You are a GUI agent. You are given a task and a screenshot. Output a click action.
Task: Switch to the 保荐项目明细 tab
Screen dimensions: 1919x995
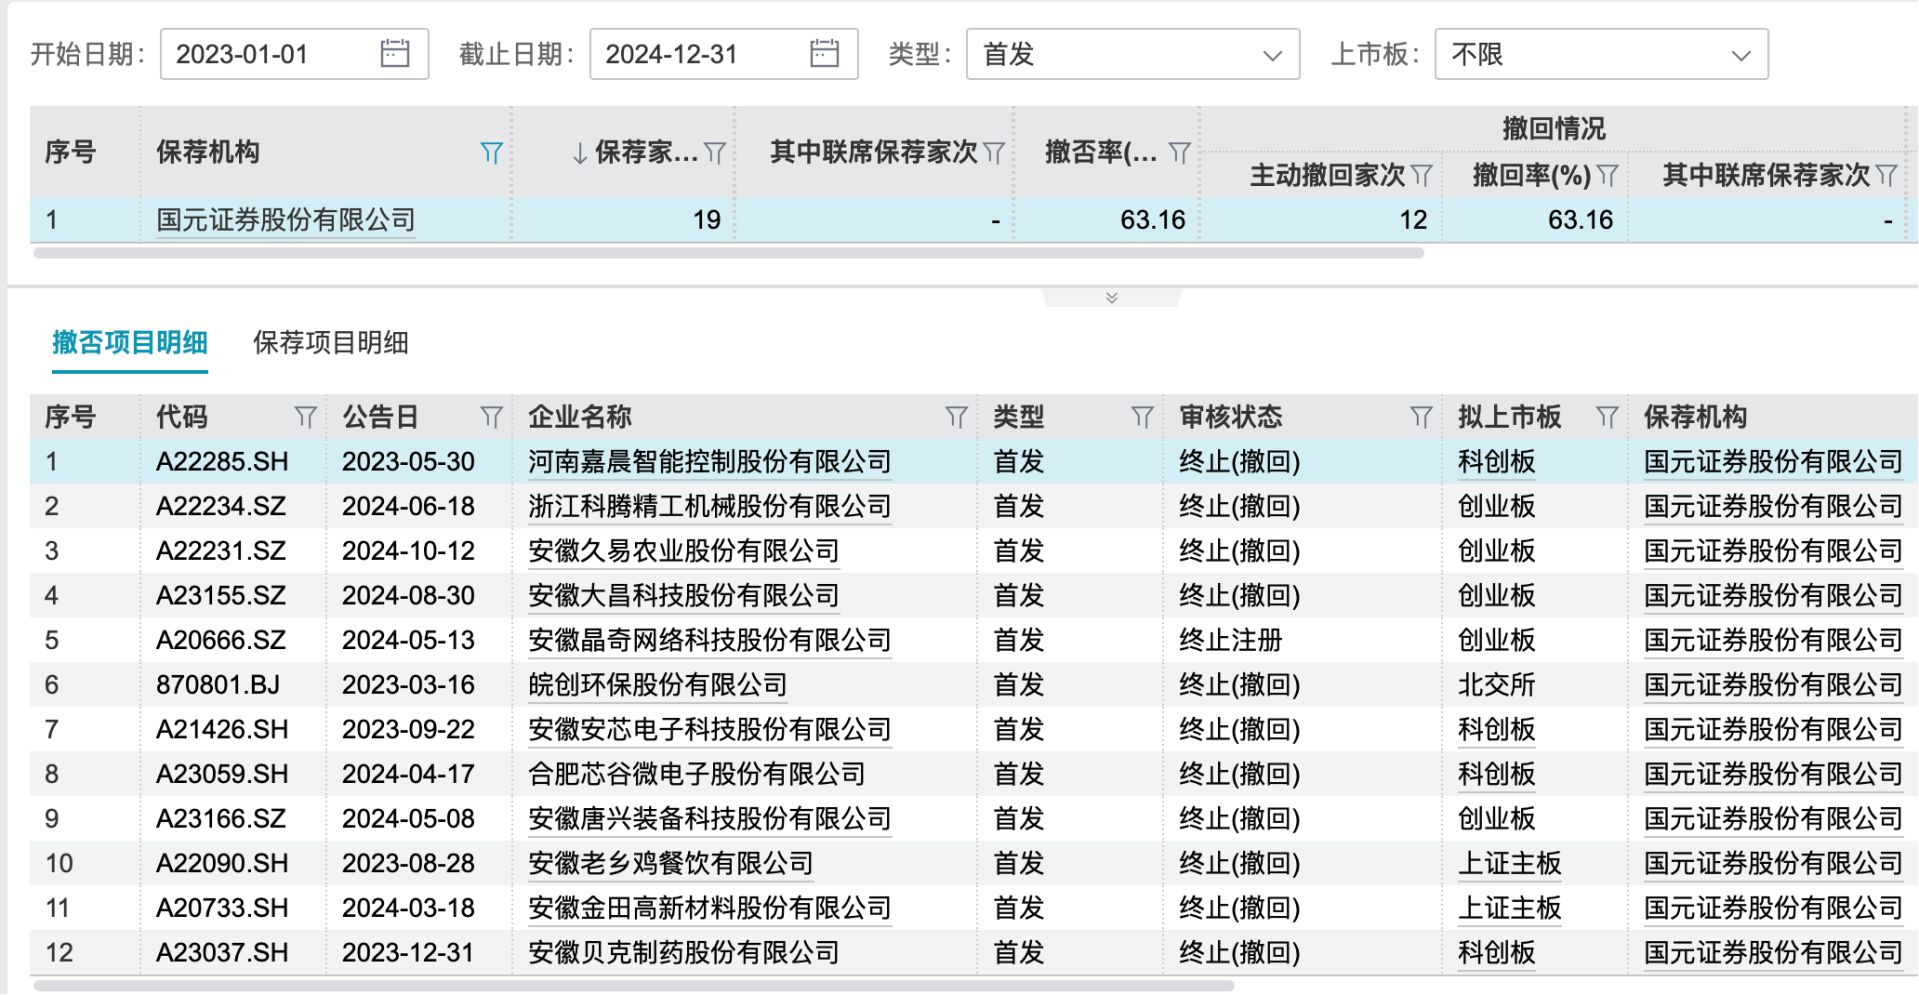[x=330, y=343]
